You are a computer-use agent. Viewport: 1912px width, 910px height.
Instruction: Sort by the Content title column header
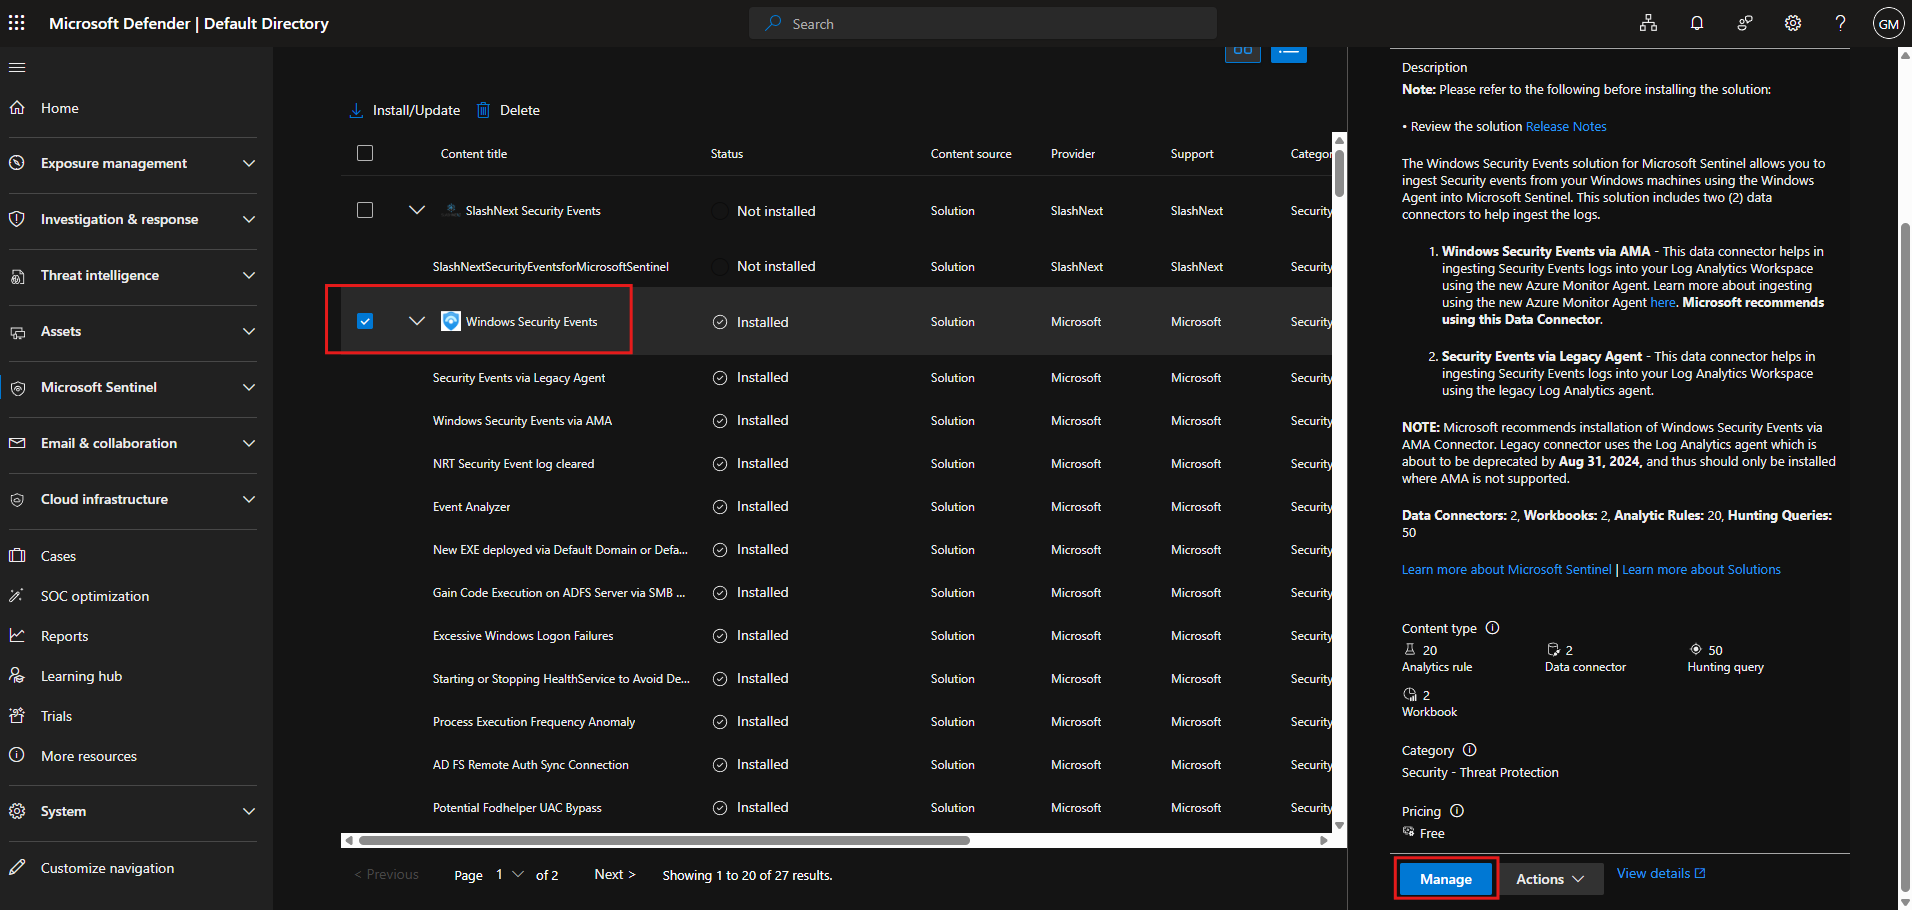(474, 153)
